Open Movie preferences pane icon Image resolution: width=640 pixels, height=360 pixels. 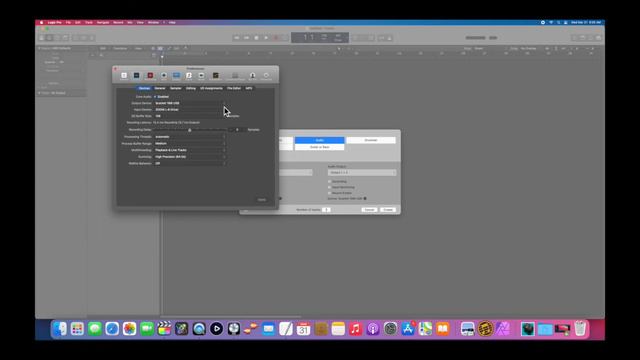pos(201,76)
